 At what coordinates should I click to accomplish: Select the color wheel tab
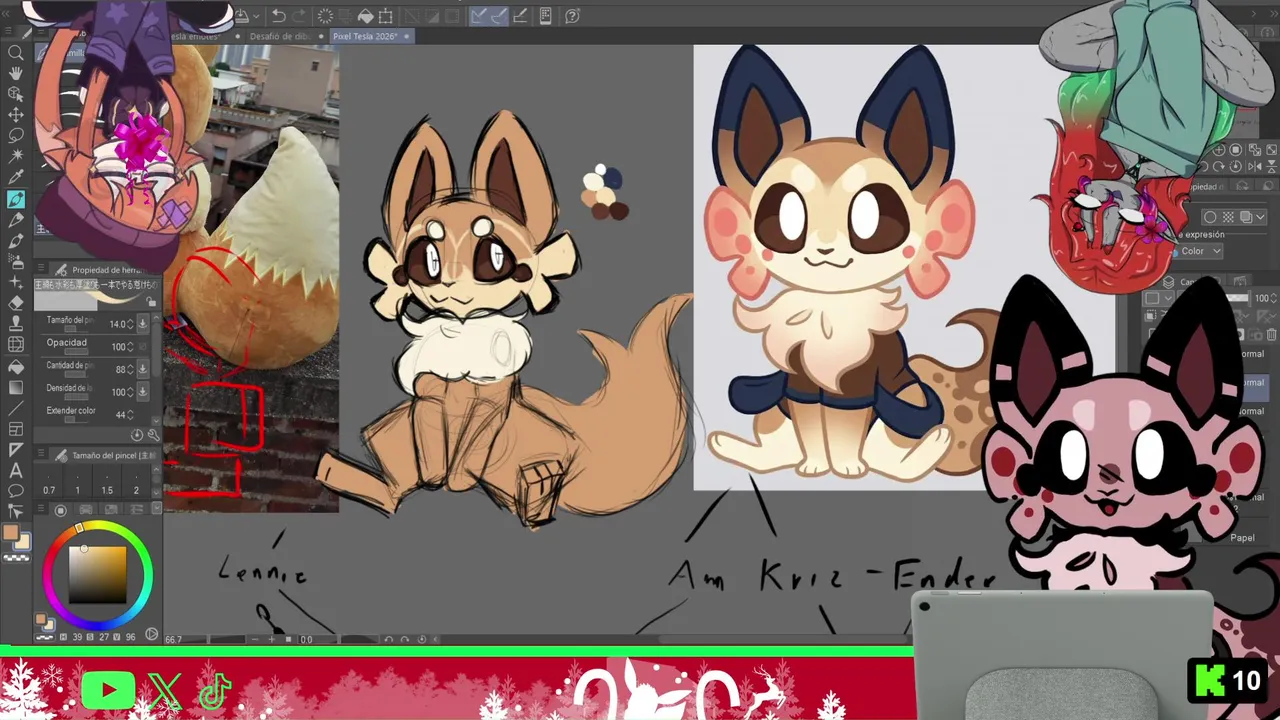point(61,510)
